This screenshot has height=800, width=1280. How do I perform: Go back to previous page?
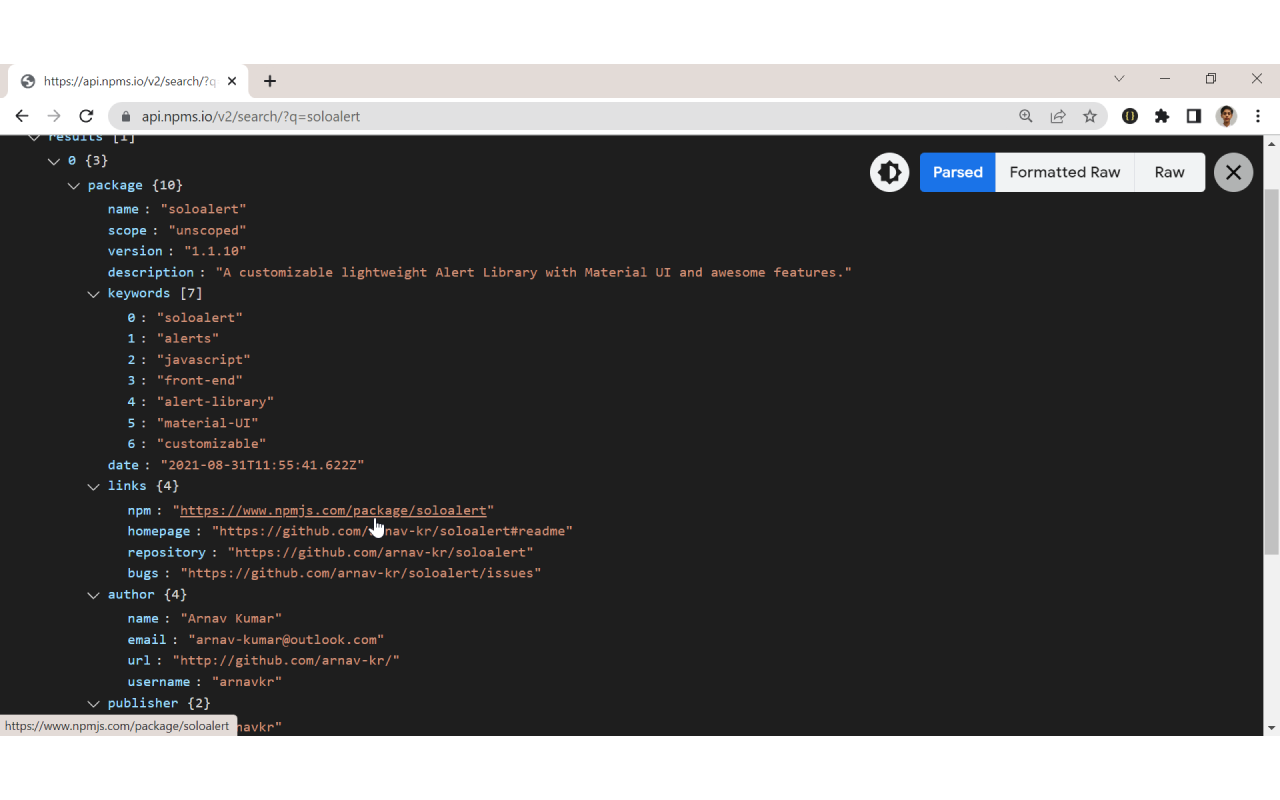click(22, 116)
